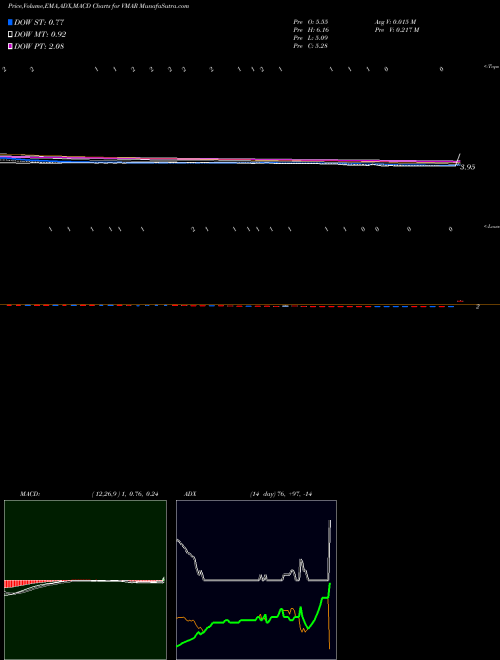The height and width of the screenshot is (660, 500).
Task: Click the ADX panel title
Action: [x=190, y=494]
